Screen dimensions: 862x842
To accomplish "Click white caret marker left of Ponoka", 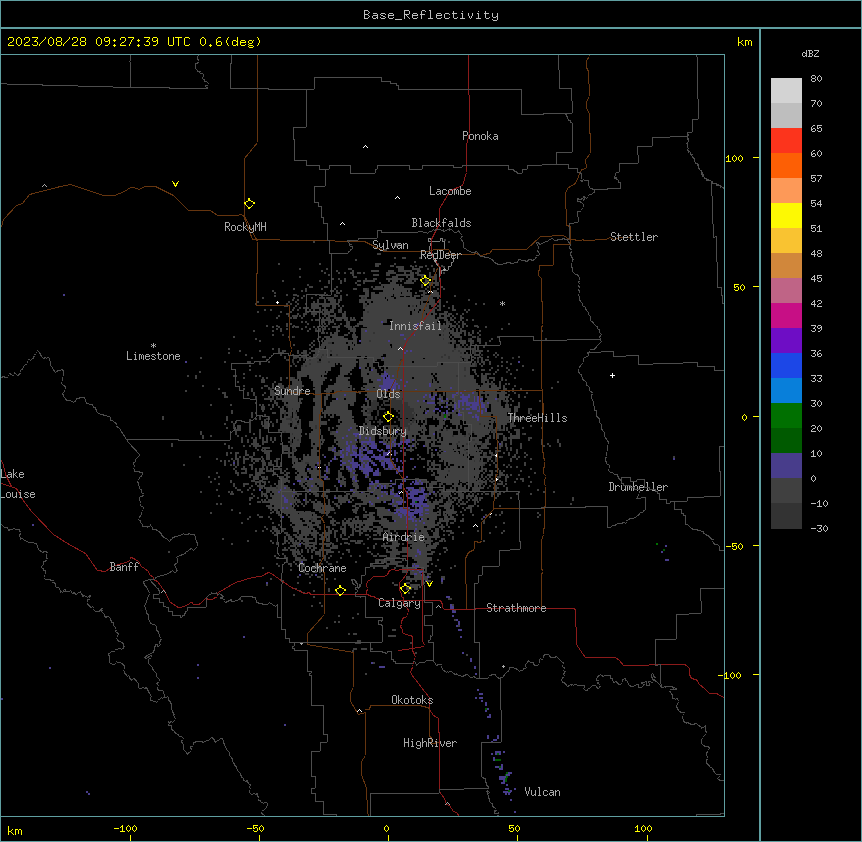I will point(365,147).
